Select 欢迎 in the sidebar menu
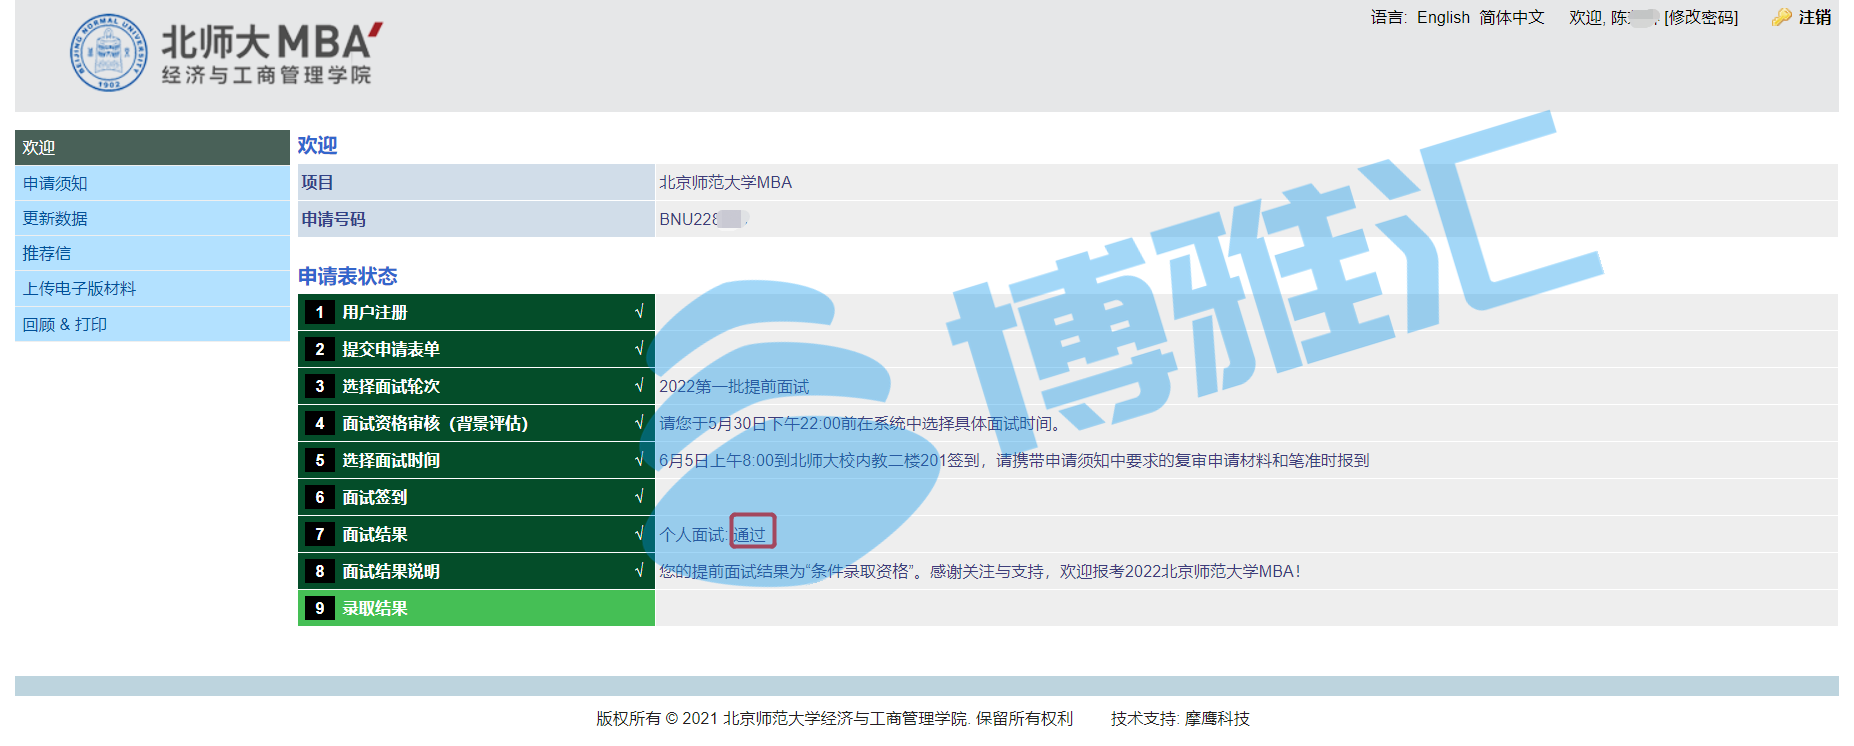Image resolution: width=1854 pixels, height=746 pixels. pos(152,147)
